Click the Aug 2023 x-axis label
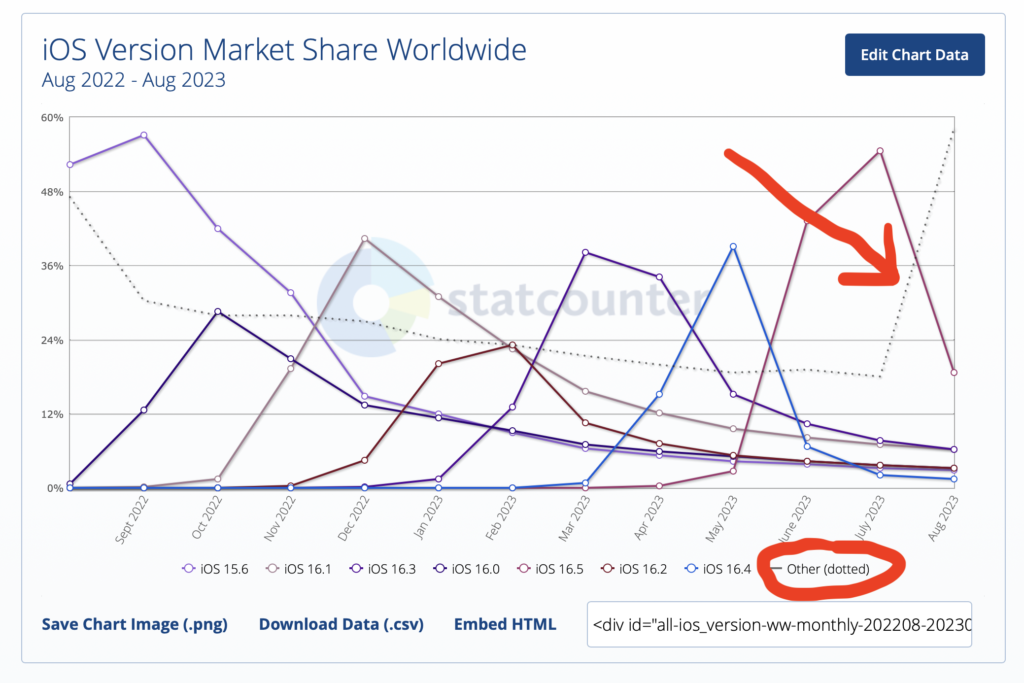This screenshot has height=683, width=1024. click(x=943, y=518)
